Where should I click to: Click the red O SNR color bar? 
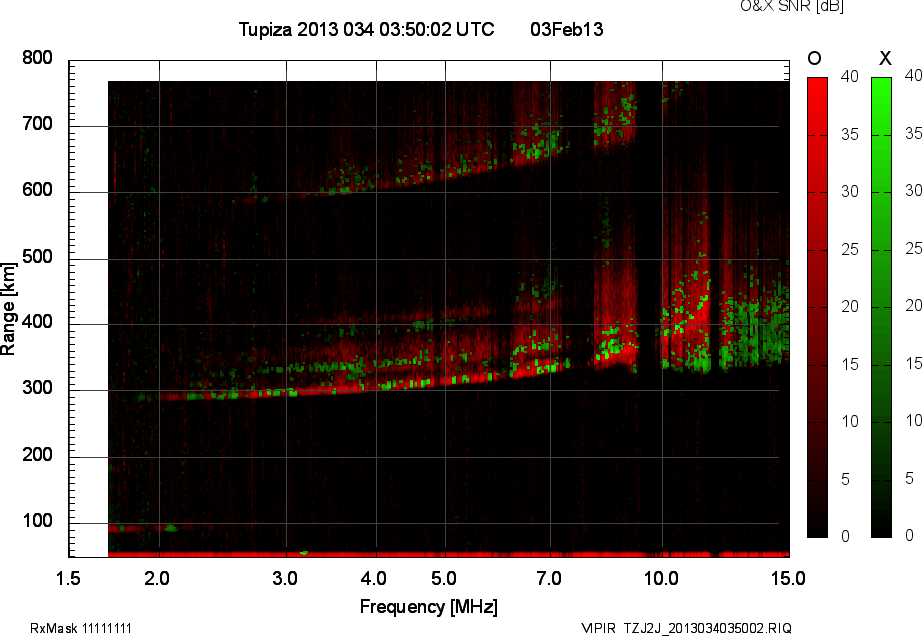(818, 307)
